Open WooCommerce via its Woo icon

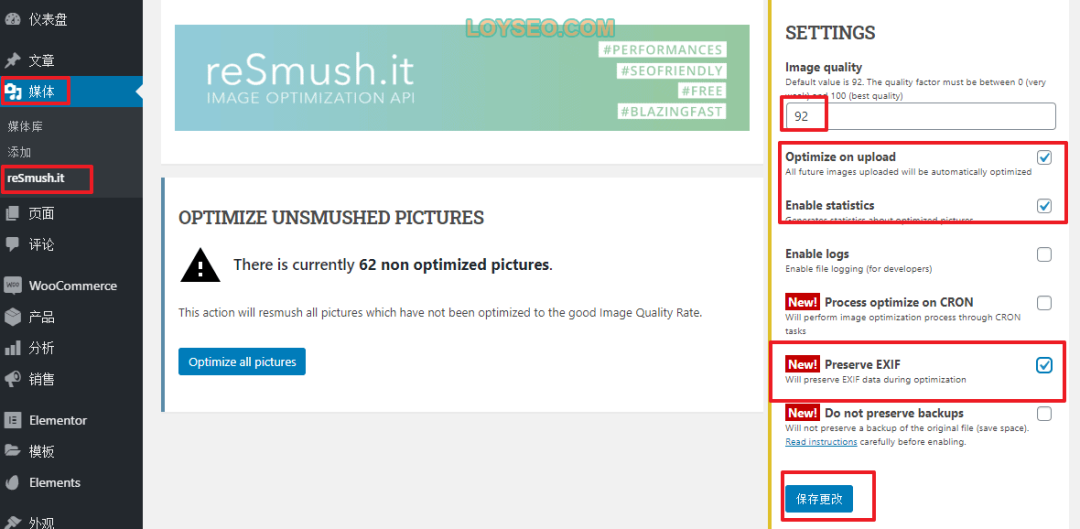[x=12, y=285]
